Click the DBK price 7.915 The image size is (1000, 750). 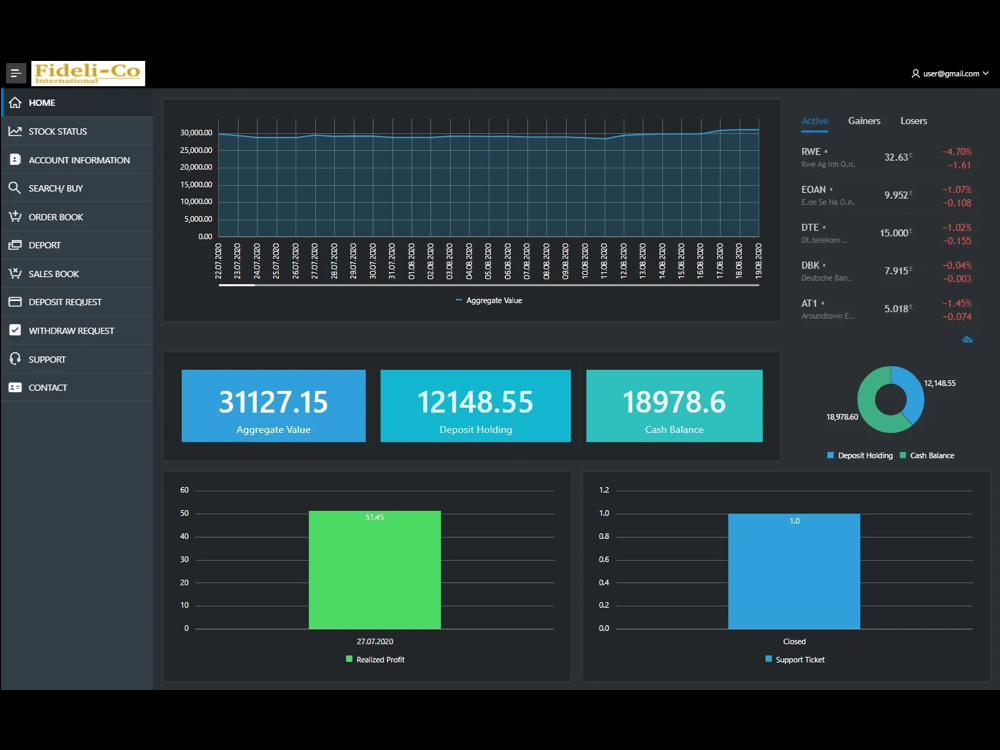click(897, 271)
